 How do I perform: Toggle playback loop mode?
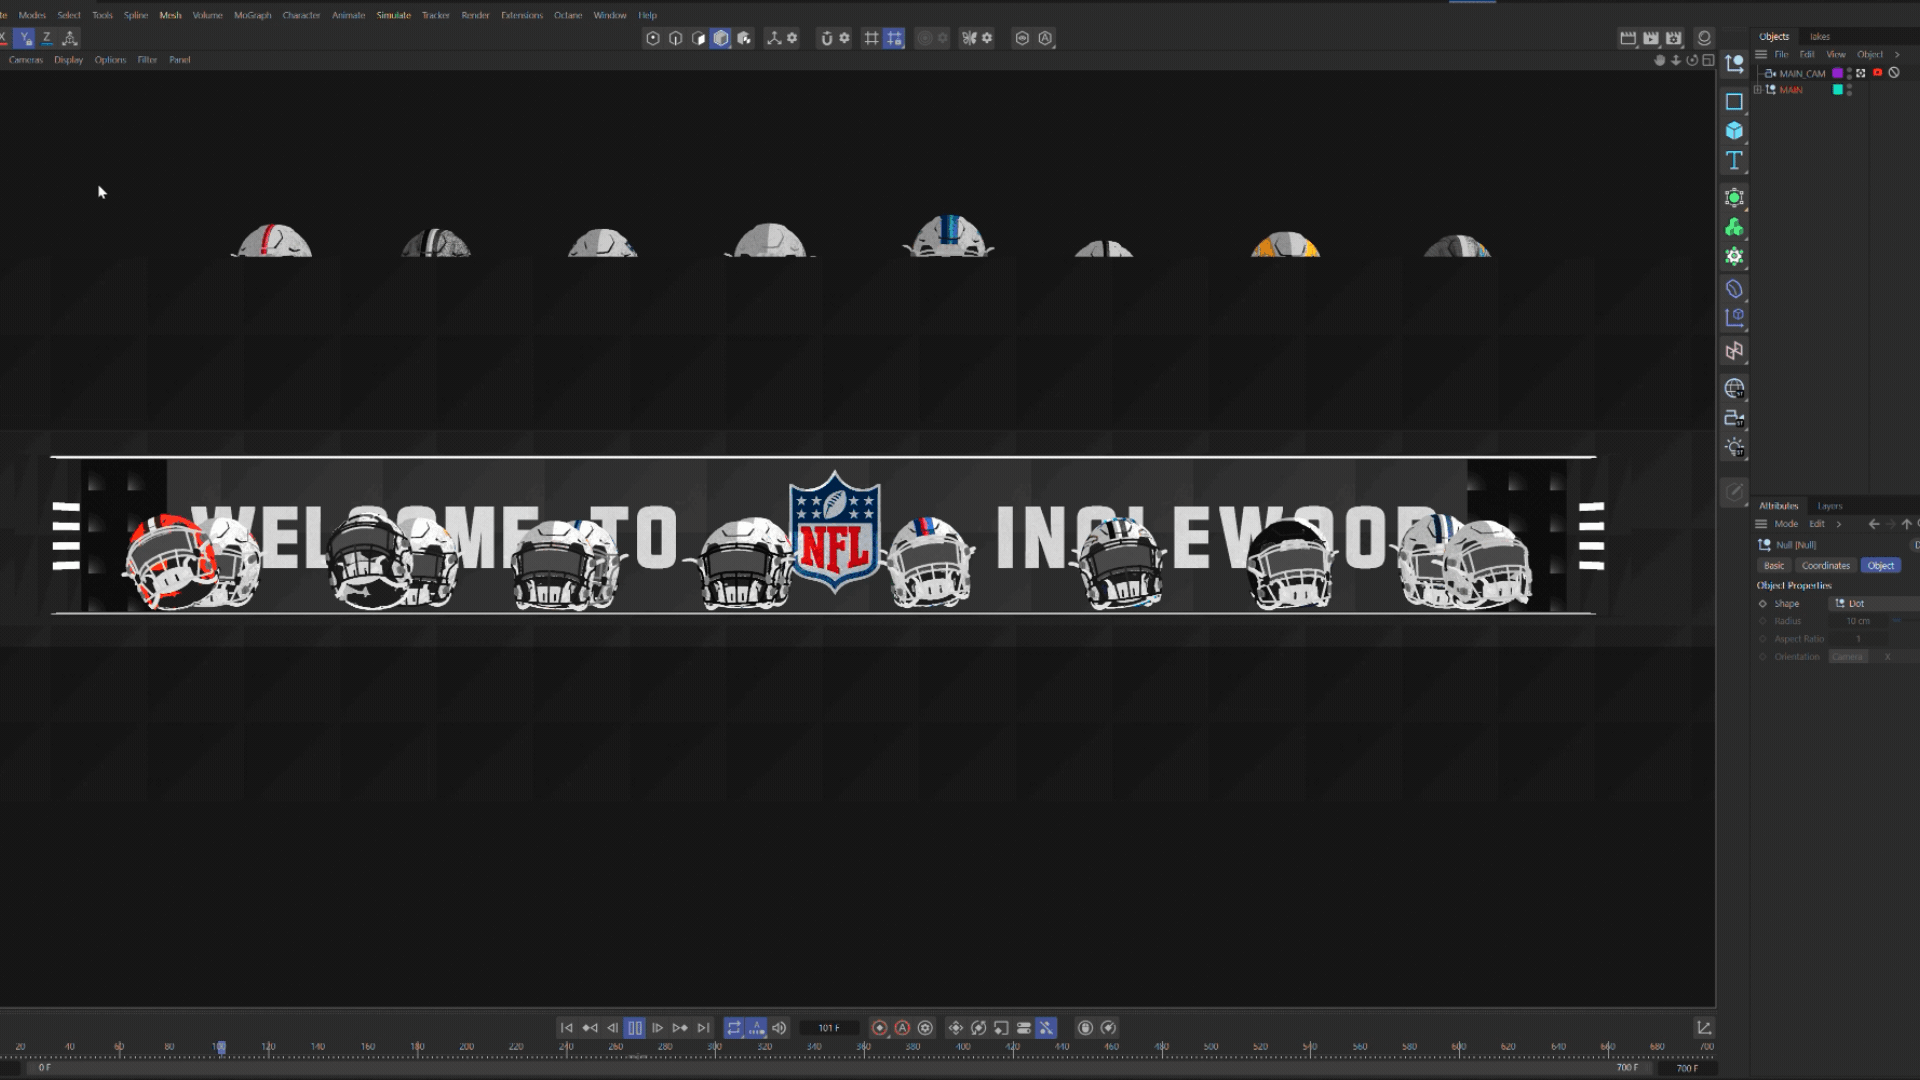(734, 1028)
